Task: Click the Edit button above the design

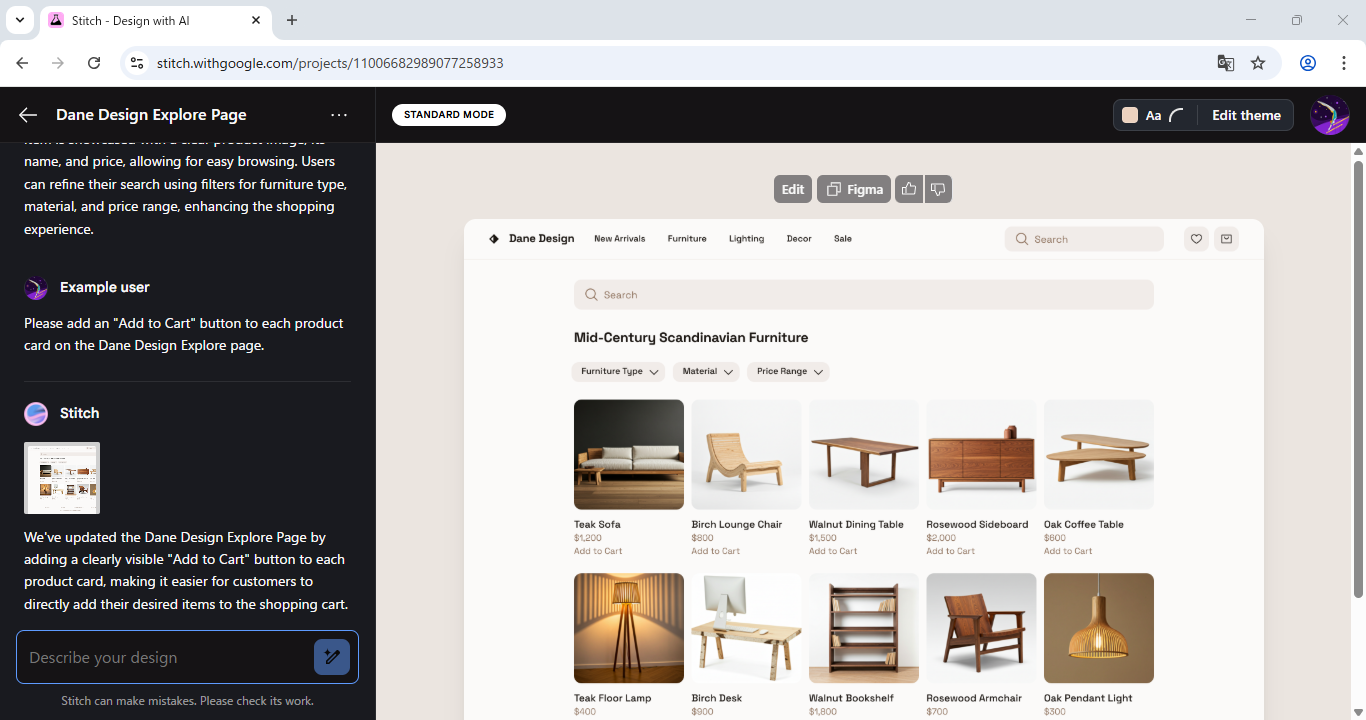Action: pyautogui.click(x=793, y=189)
